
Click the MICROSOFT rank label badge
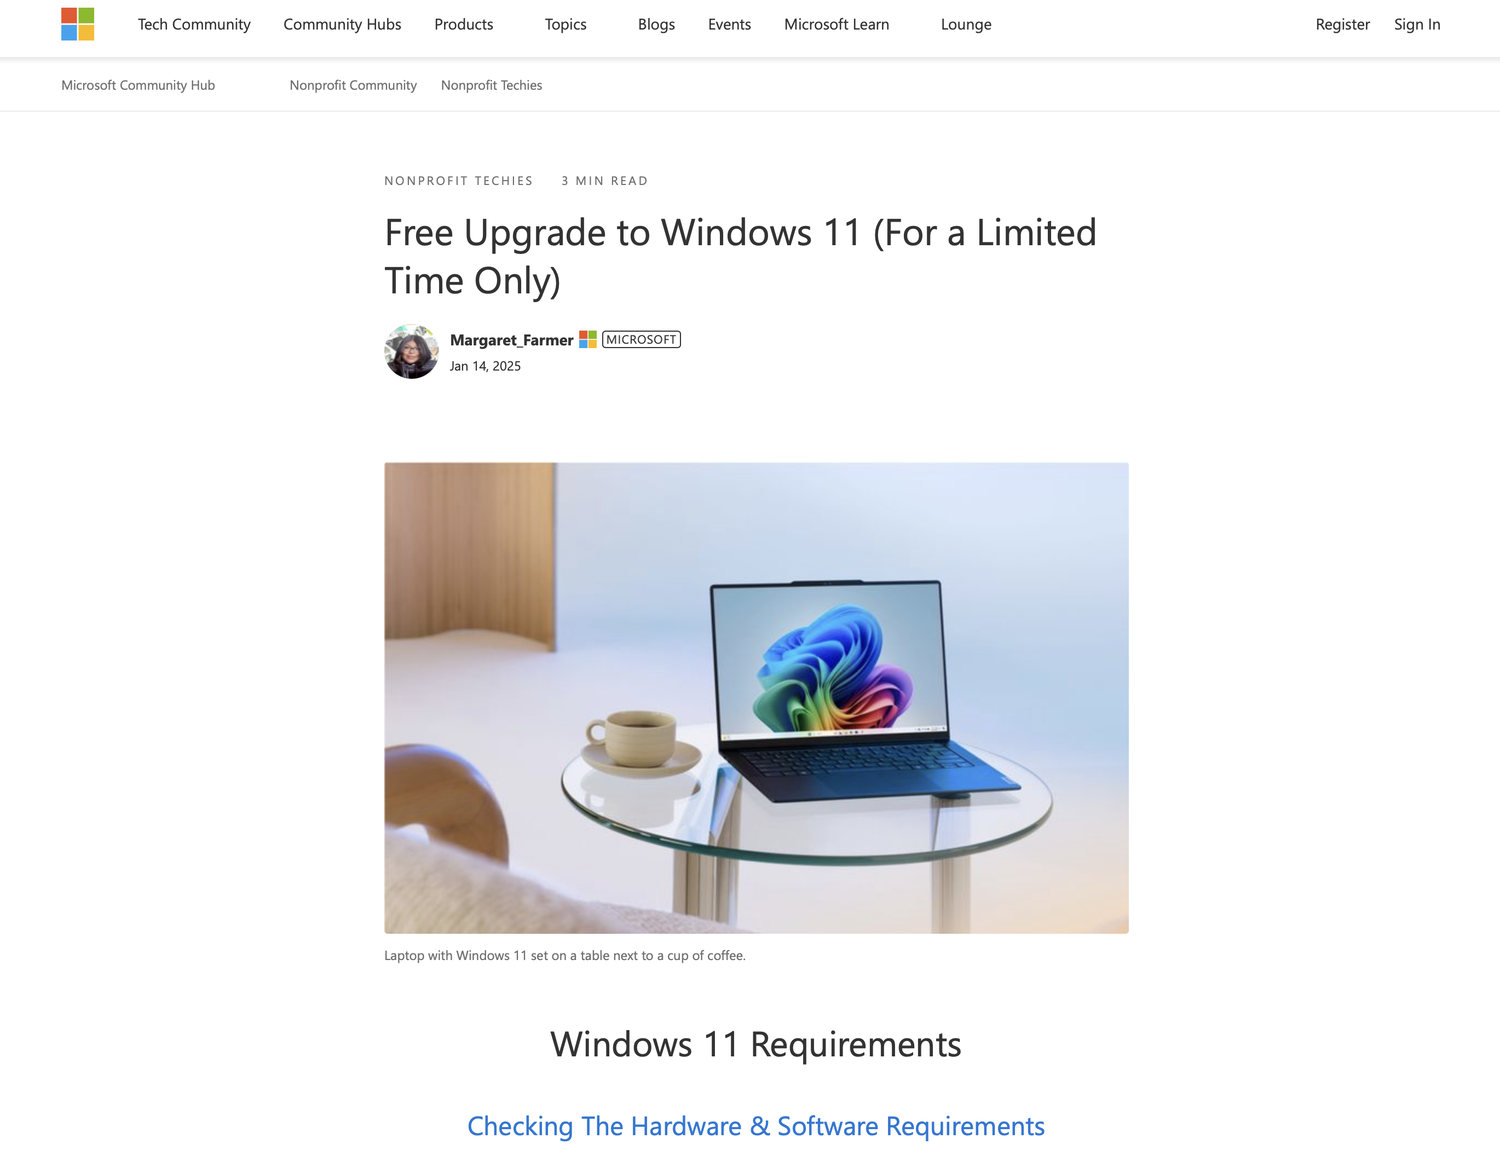pos(641,340)
